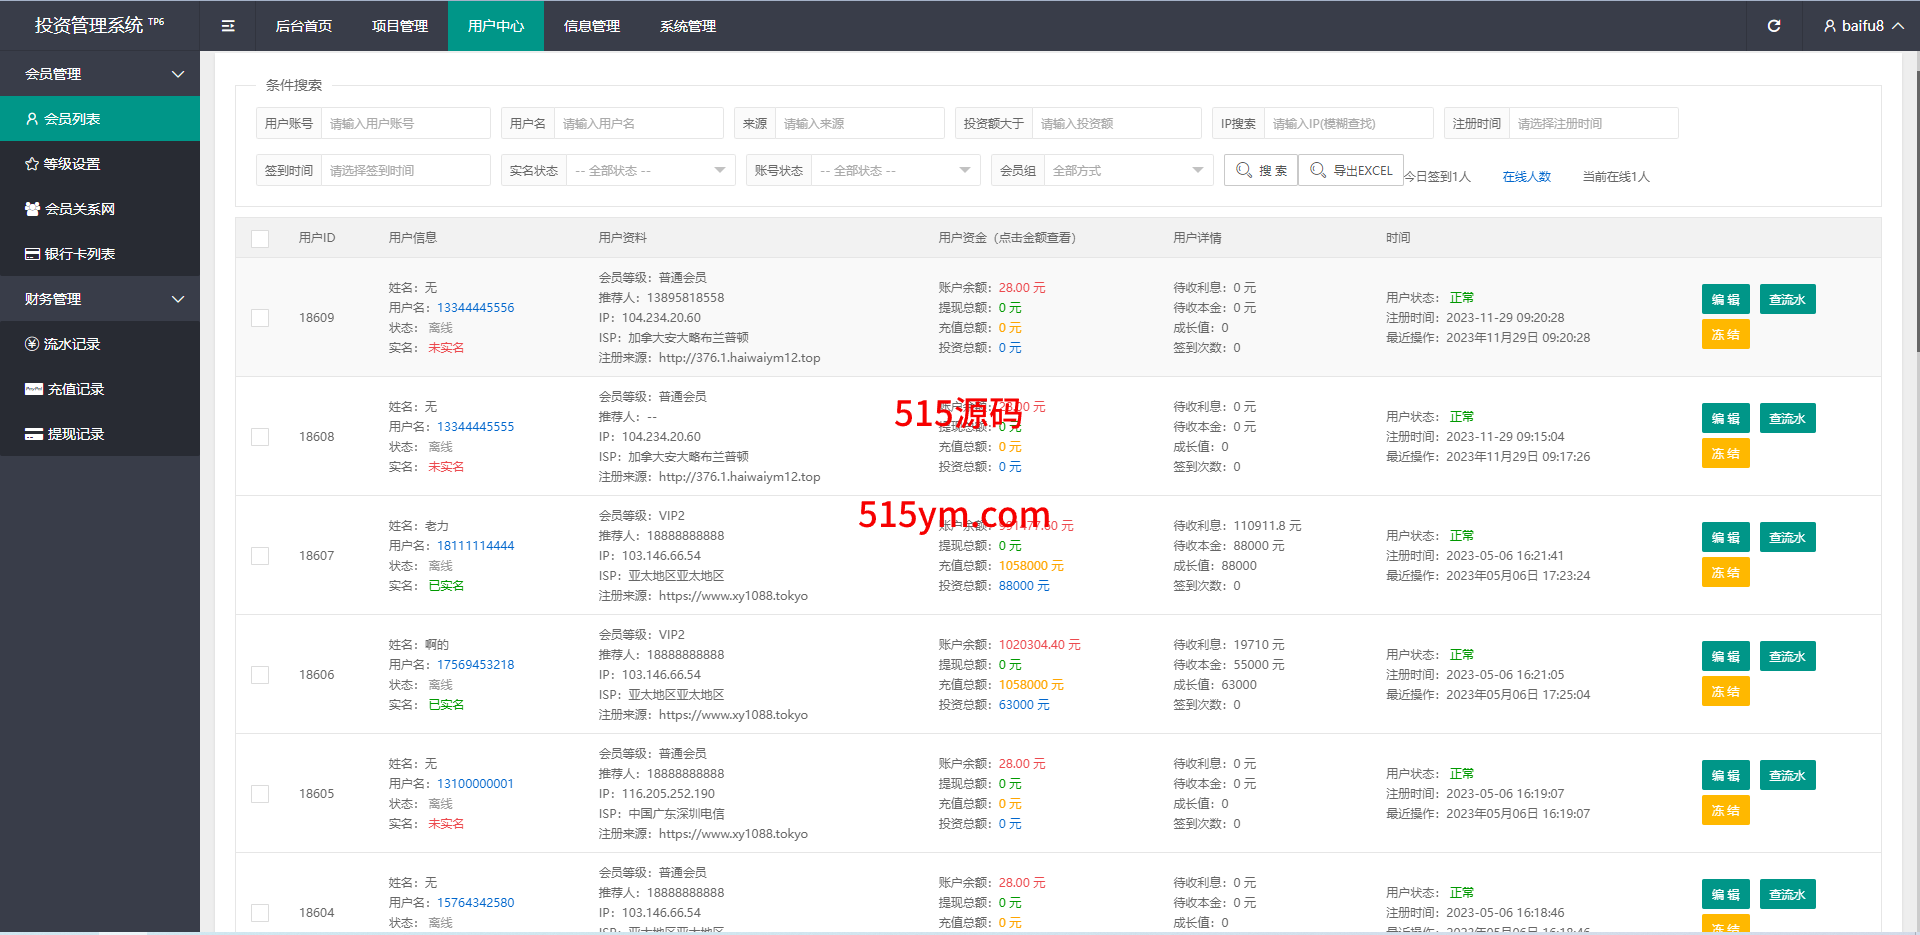
Task: Open 会员列表 via its user icon
Action: tap(32, 119)
